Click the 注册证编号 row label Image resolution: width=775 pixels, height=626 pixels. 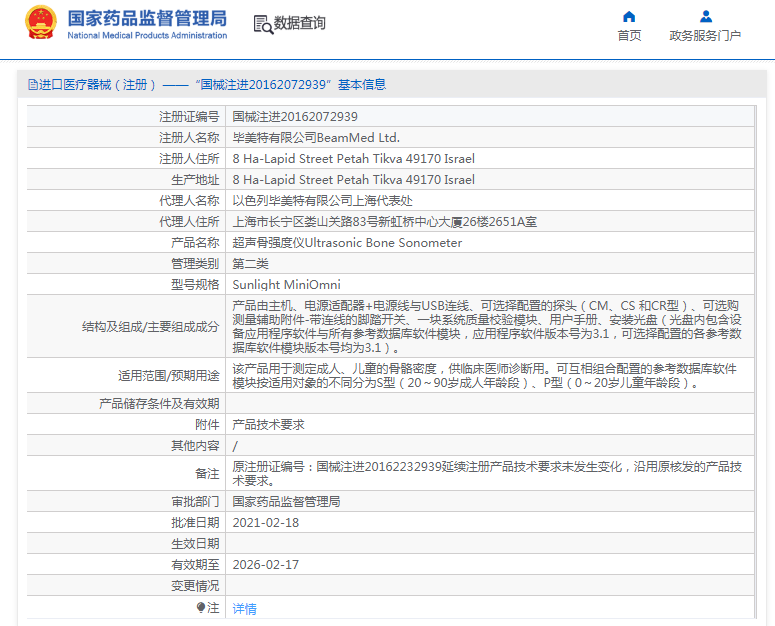189,117
